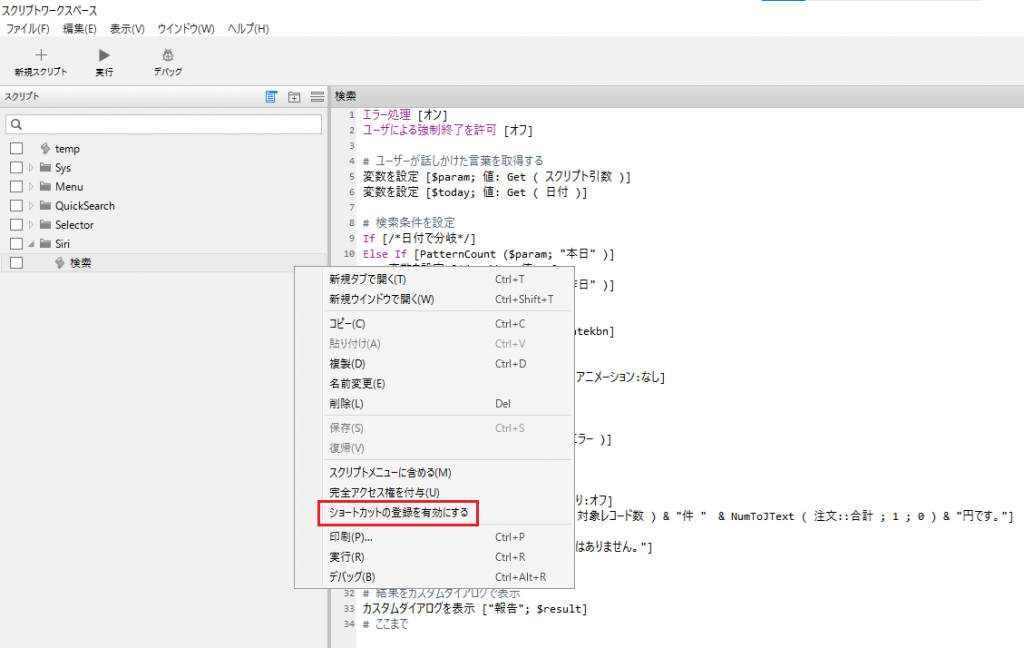Click the script icon beside temp
The image size is (1024, 648).
[x=43, y=148]
